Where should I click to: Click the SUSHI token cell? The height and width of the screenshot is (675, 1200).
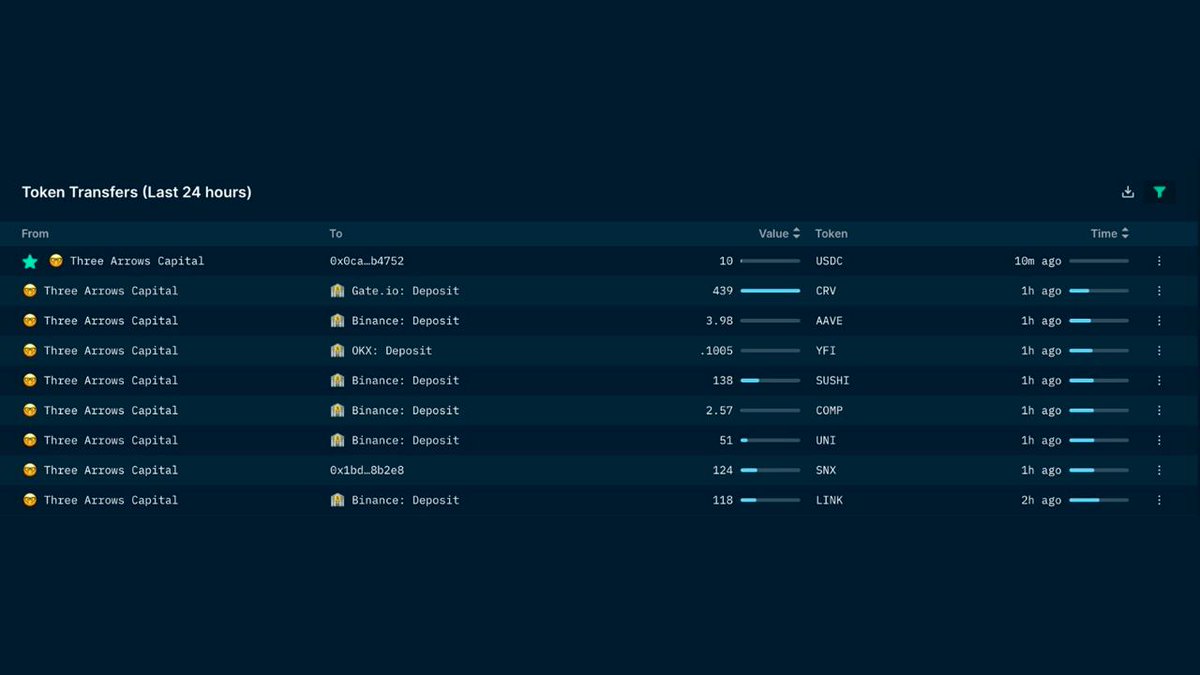pyautogui.click(x=833, y=381)
